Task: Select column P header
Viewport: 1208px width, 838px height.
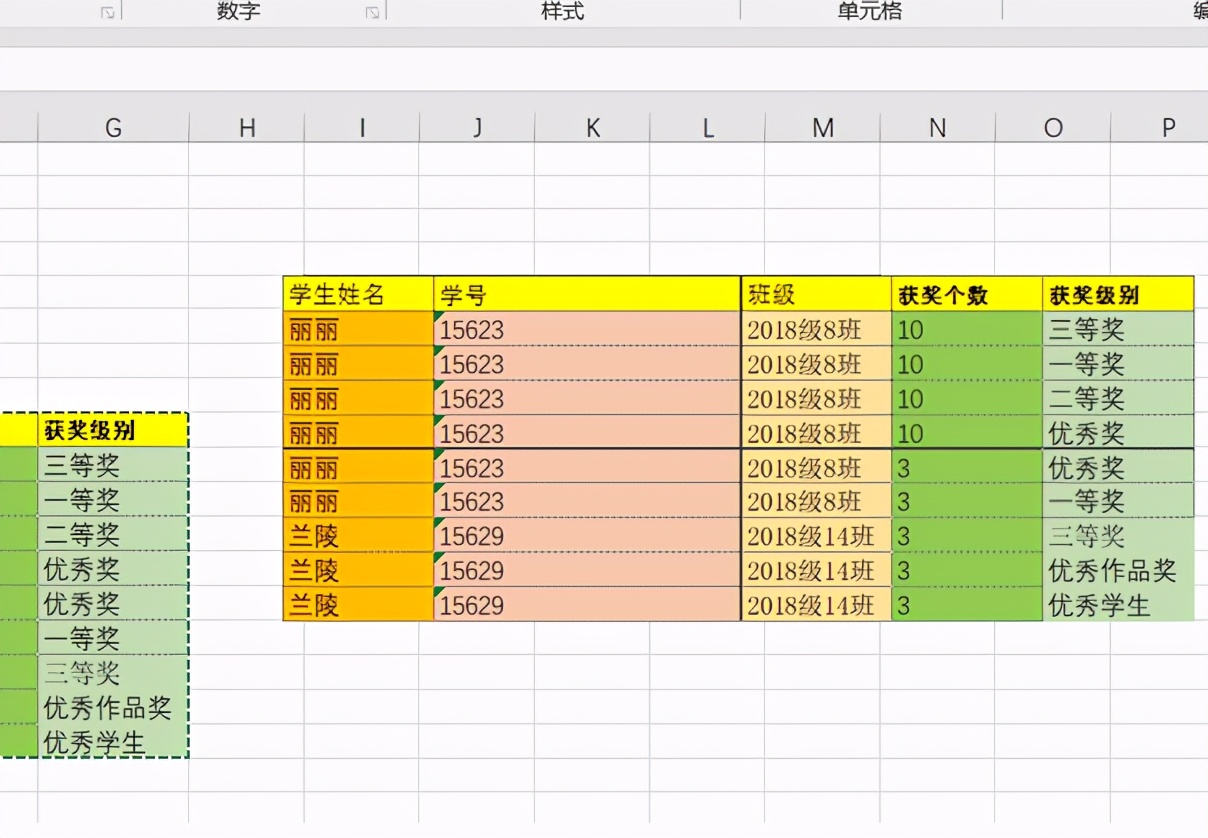Action: coord(1160,127)
